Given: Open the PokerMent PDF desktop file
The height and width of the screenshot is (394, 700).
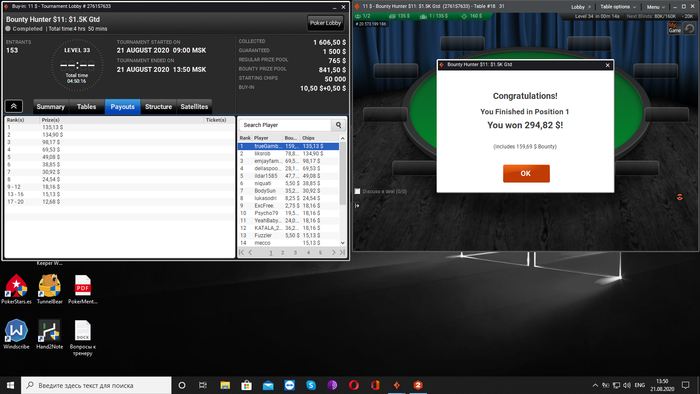Looking at the screenshot, I should [83, 289].
